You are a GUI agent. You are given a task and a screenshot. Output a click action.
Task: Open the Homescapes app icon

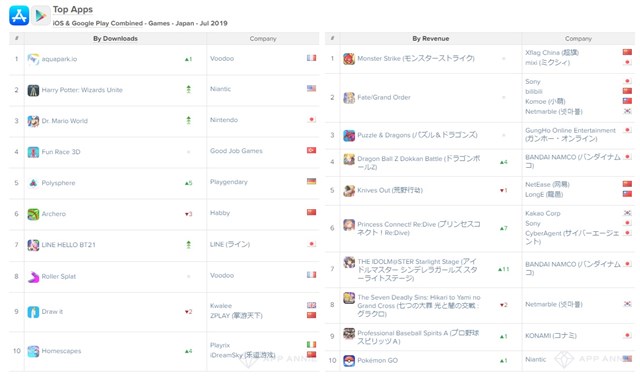33,351
